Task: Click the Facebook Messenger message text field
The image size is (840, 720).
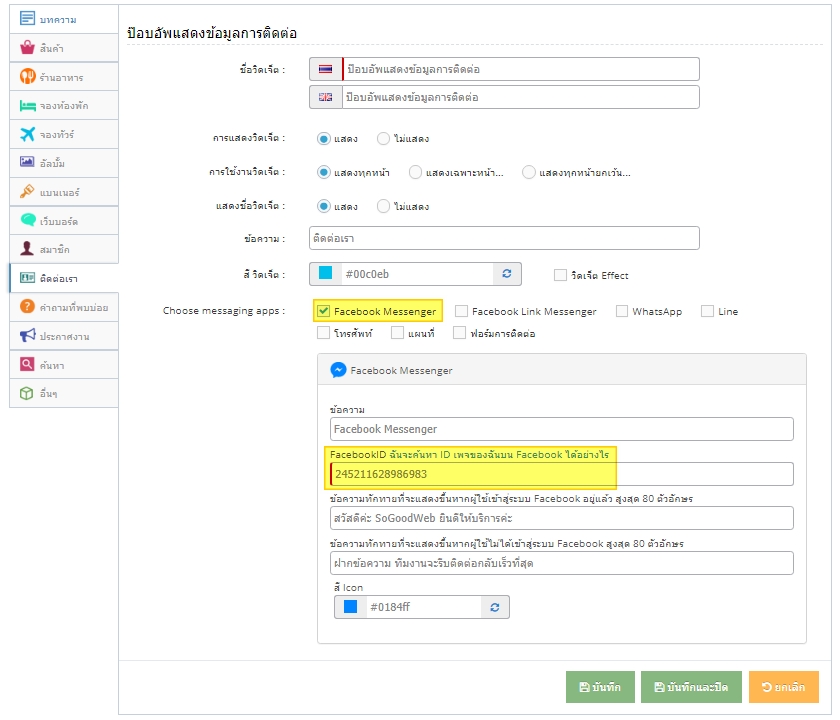Action: pos(561,429)
